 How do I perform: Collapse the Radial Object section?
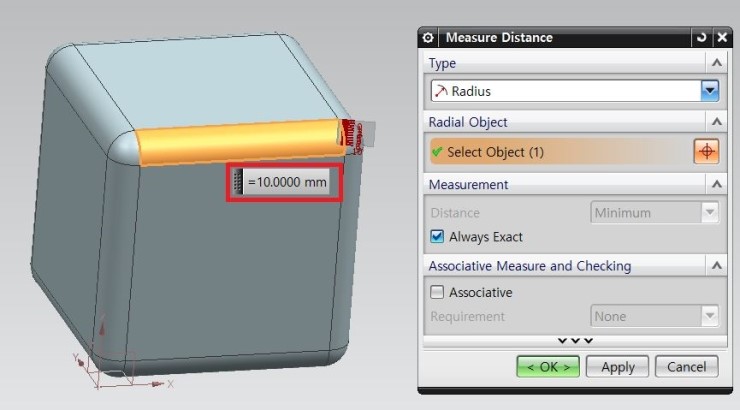tap(716, 122)
